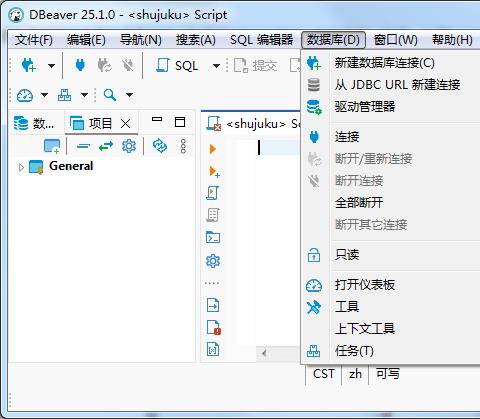
Task: Open the project panel settings gear
Action: tap(129, 146)
